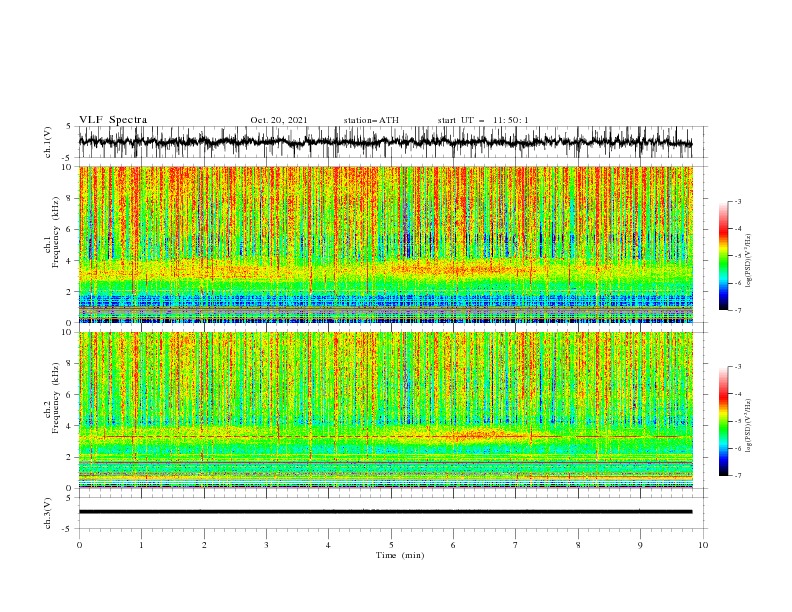Click the ch.1 voltage waveform trace panel
Viewport: 792px width, 612px height.
point(393,142)
